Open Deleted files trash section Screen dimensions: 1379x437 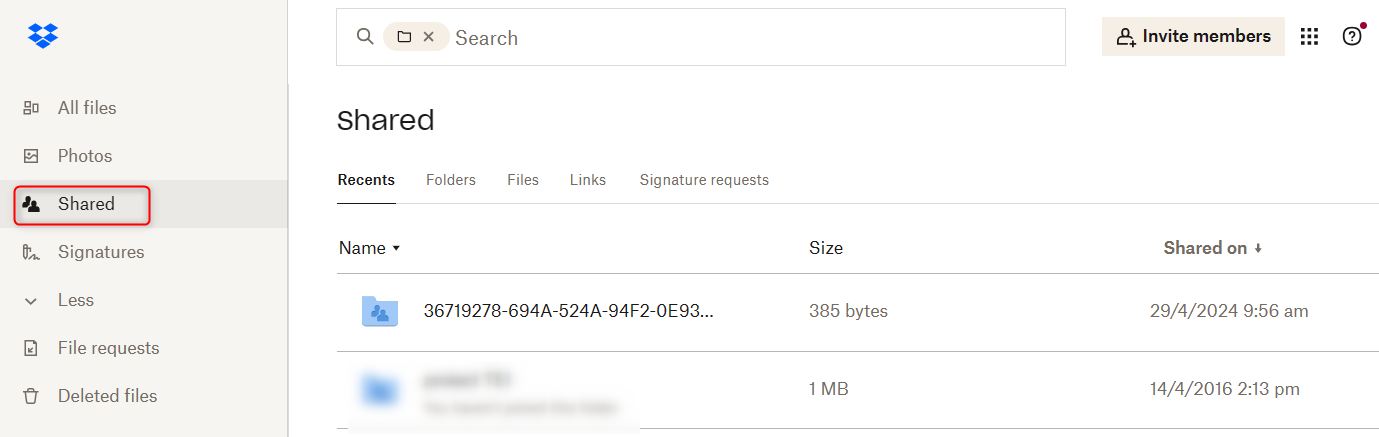click(x=107, y=396)
